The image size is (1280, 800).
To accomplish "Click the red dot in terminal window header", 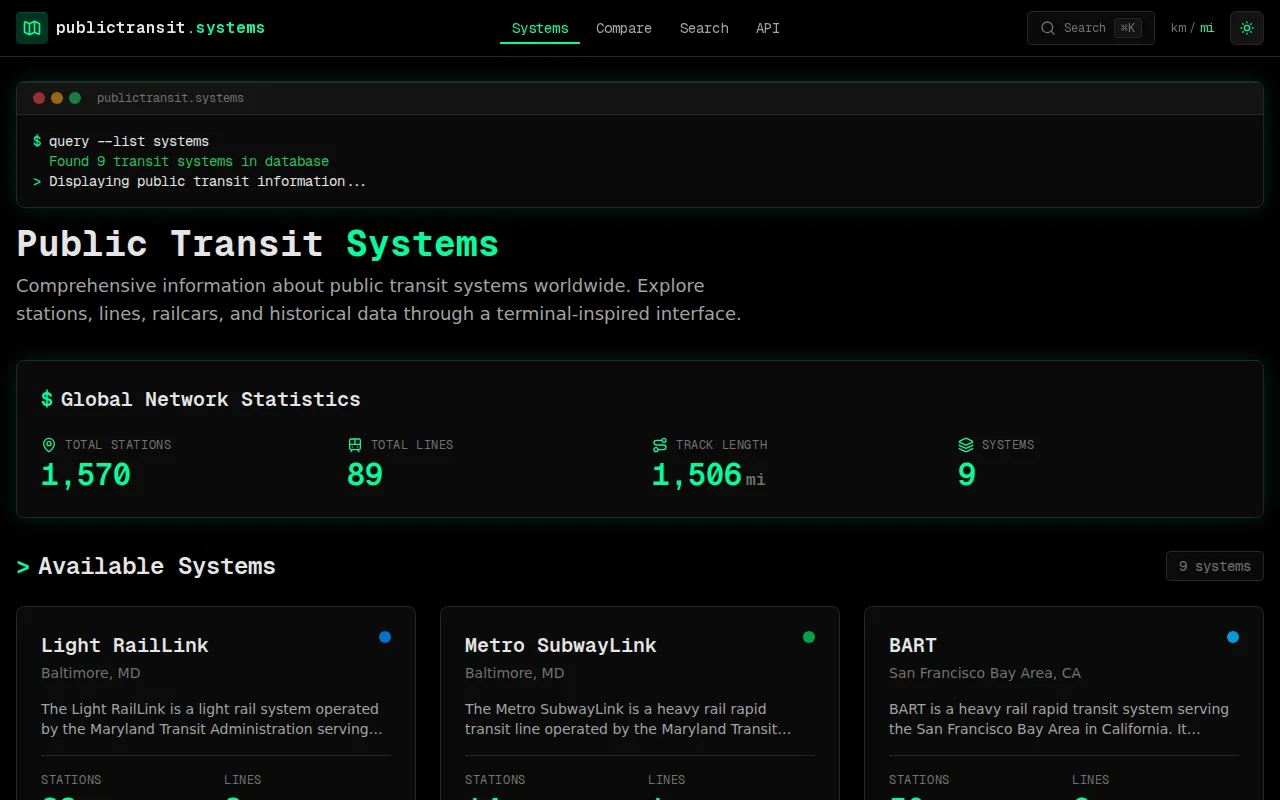I will point(39,98).
